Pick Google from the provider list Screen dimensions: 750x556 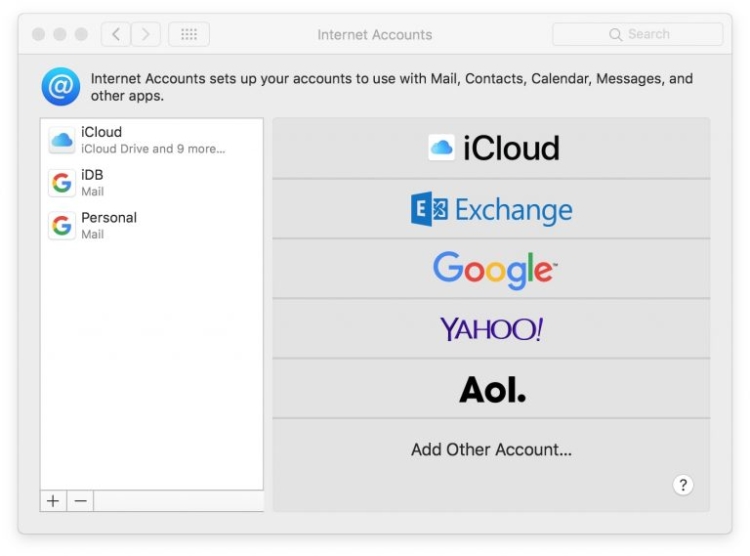coord(491,269)
